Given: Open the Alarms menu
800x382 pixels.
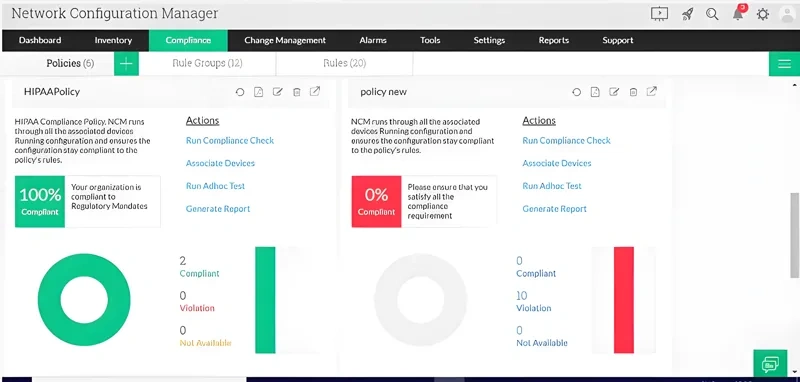Looking at the screenshot, I should [x=373, y=40].
